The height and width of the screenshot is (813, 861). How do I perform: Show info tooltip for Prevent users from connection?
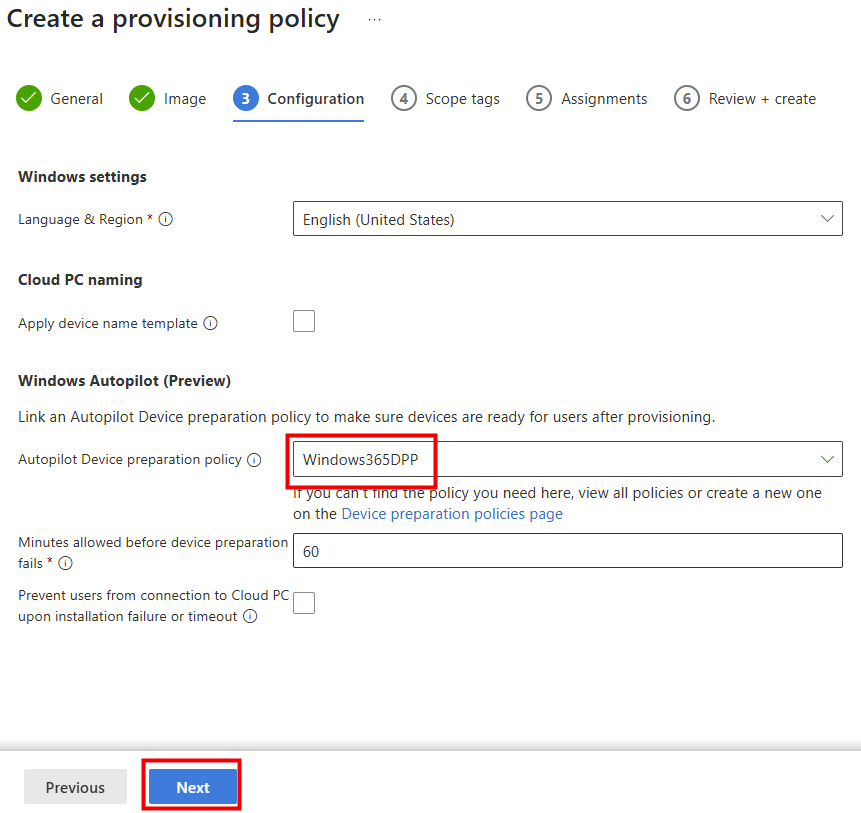point(250,616)
